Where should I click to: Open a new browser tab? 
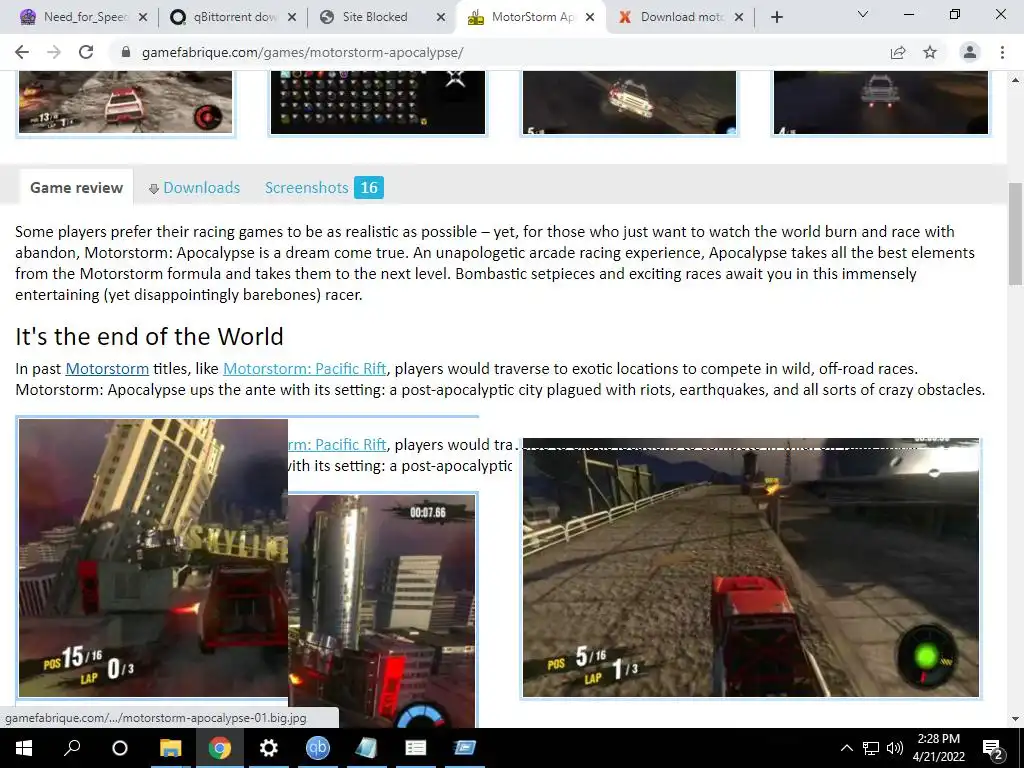point(776,17)
